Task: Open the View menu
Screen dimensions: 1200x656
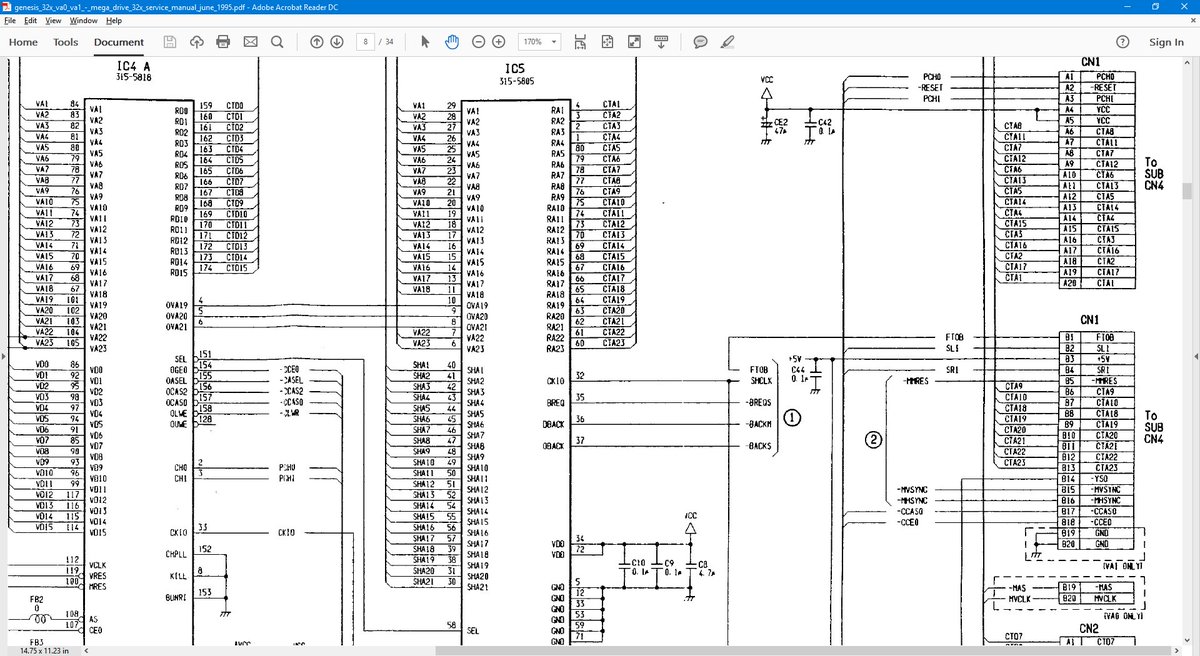Action: (53, 20)
